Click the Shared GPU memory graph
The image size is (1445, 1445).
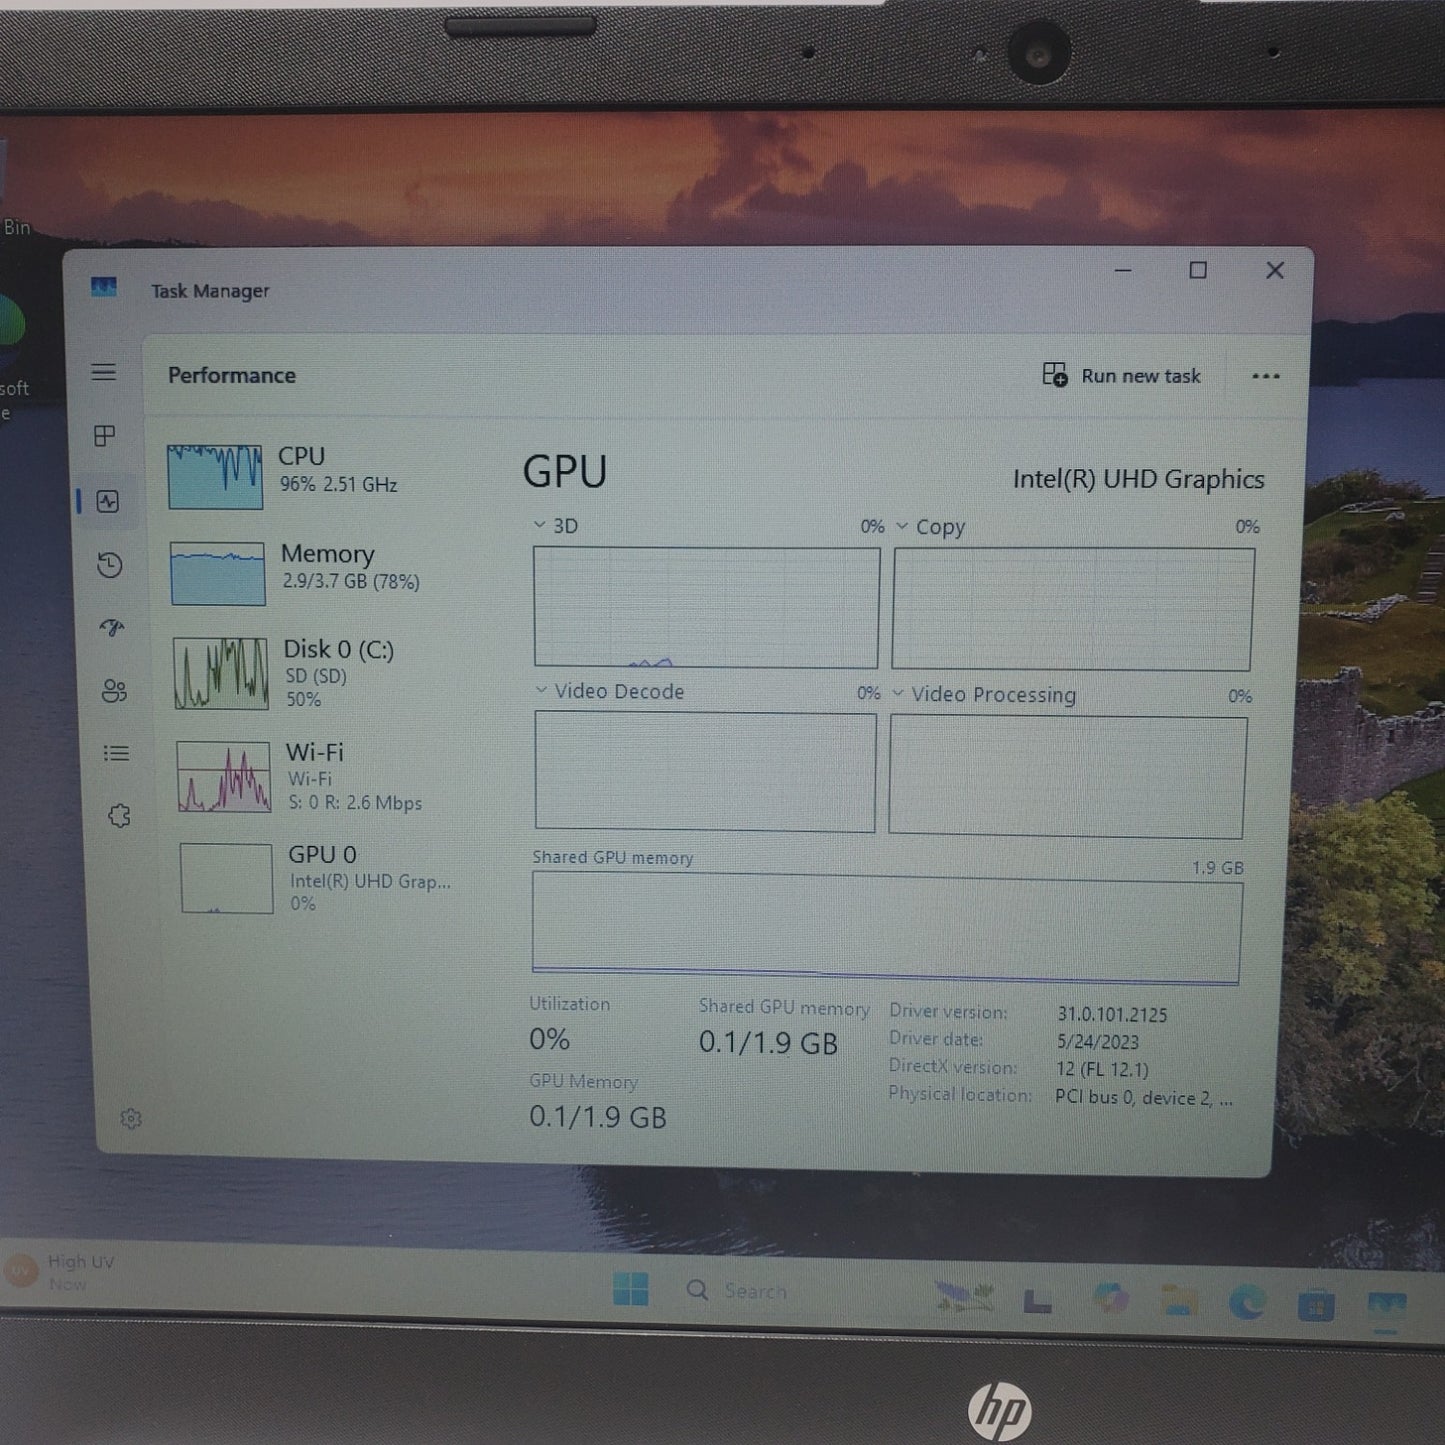[886, 927]
